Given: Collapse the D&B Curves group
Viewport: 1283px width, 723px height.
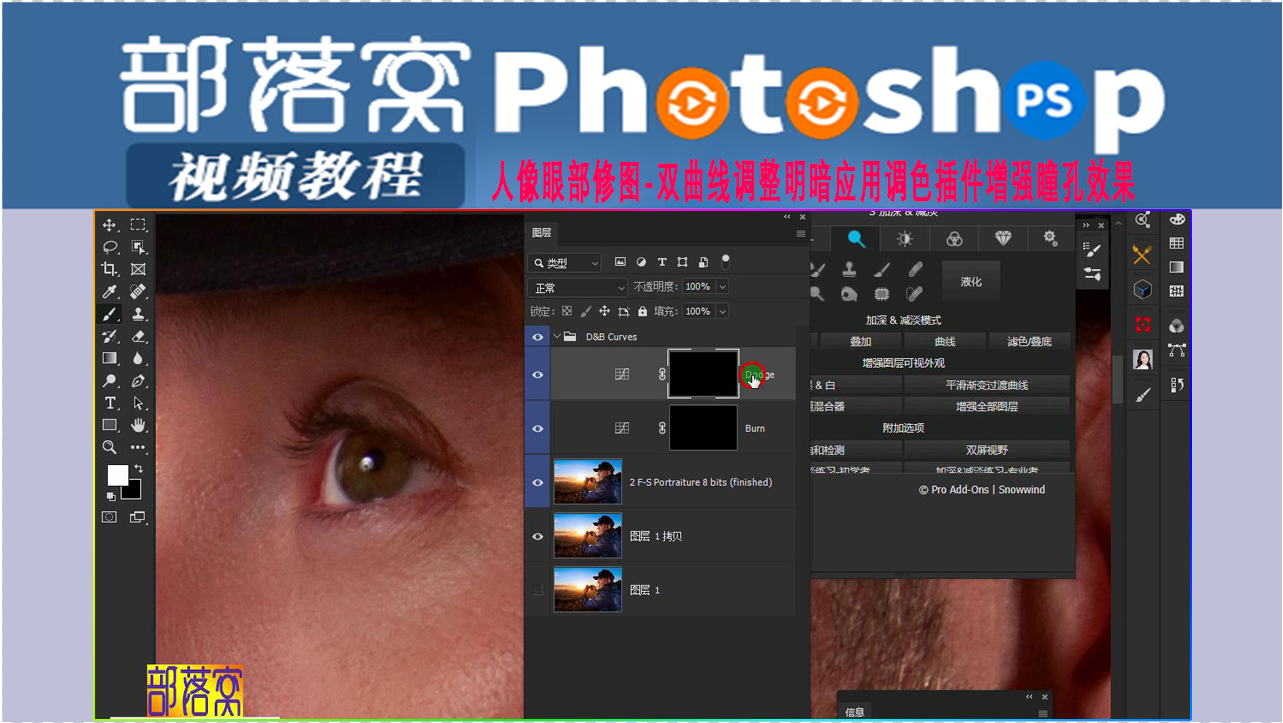Looking at the screenshot, I should click(x=557, y=337).
